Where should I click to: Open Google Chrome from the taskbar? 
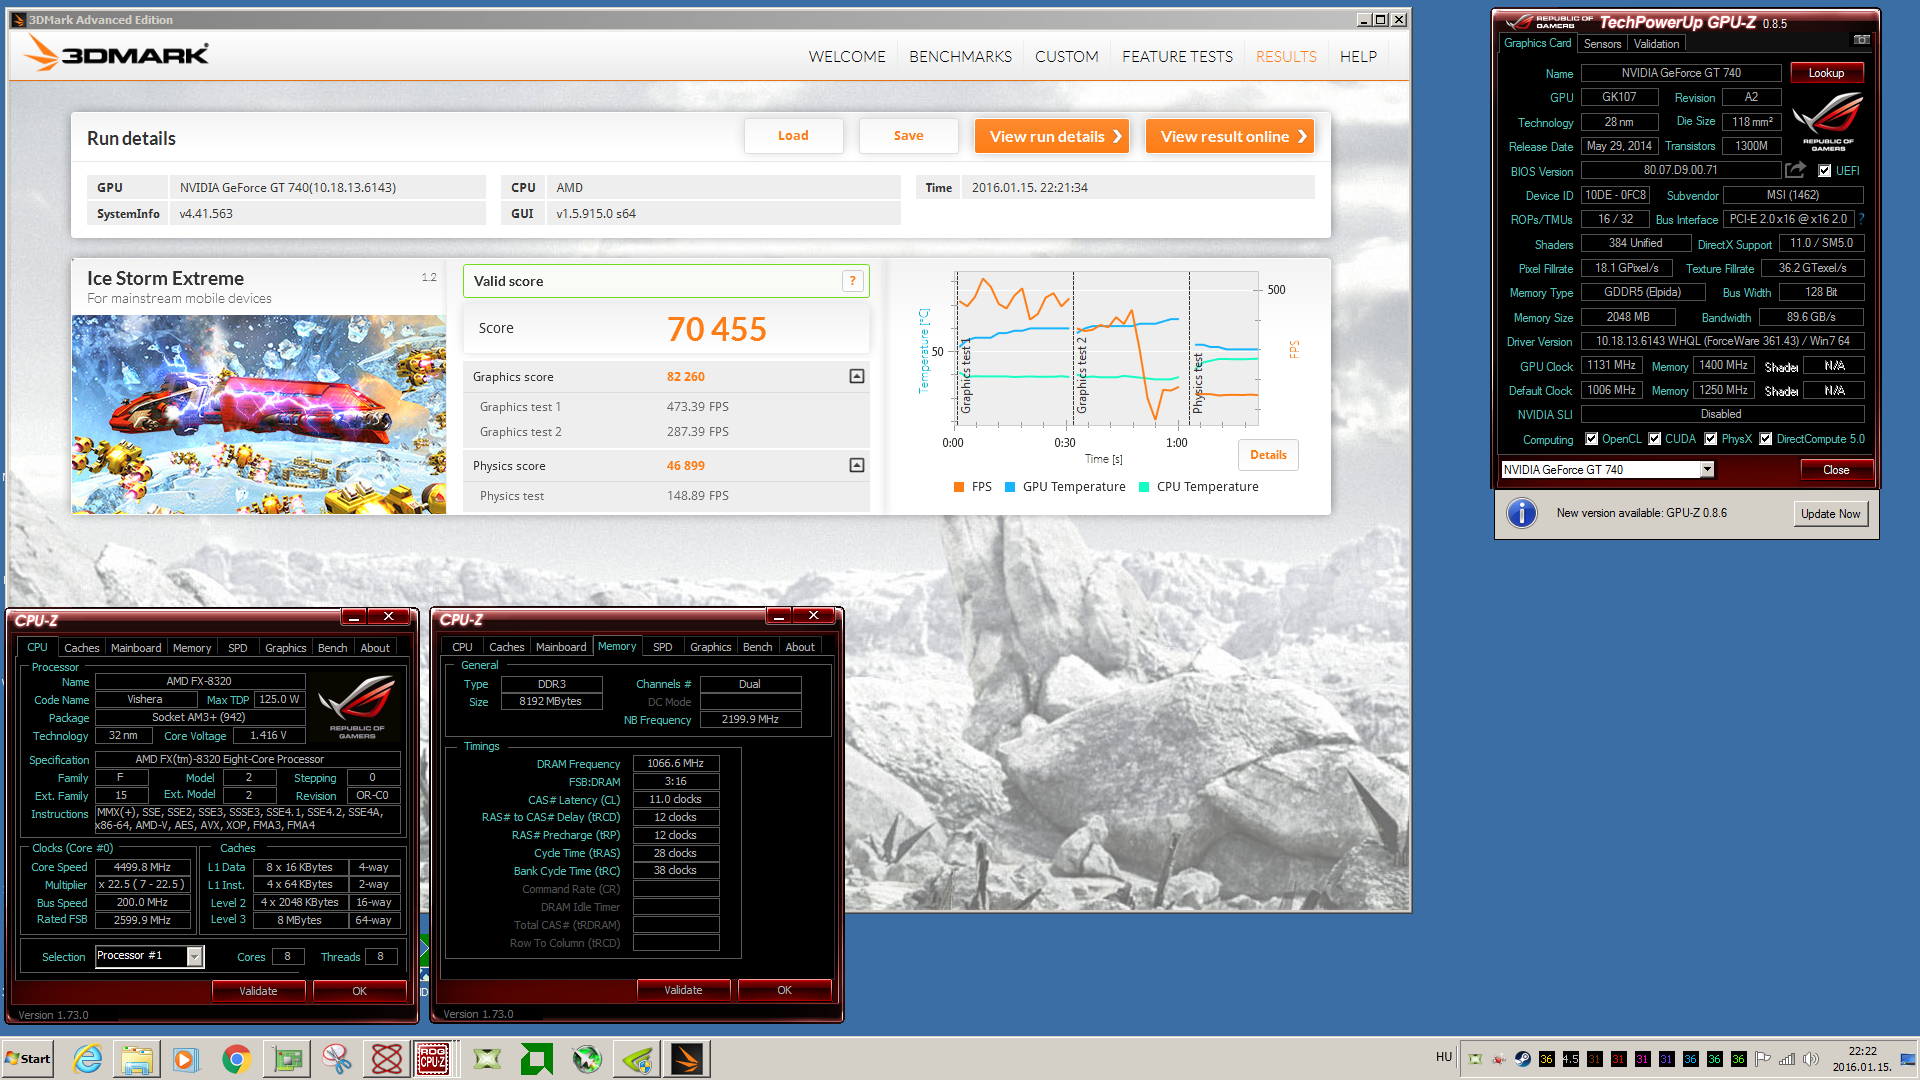[x=237, y=1059]
